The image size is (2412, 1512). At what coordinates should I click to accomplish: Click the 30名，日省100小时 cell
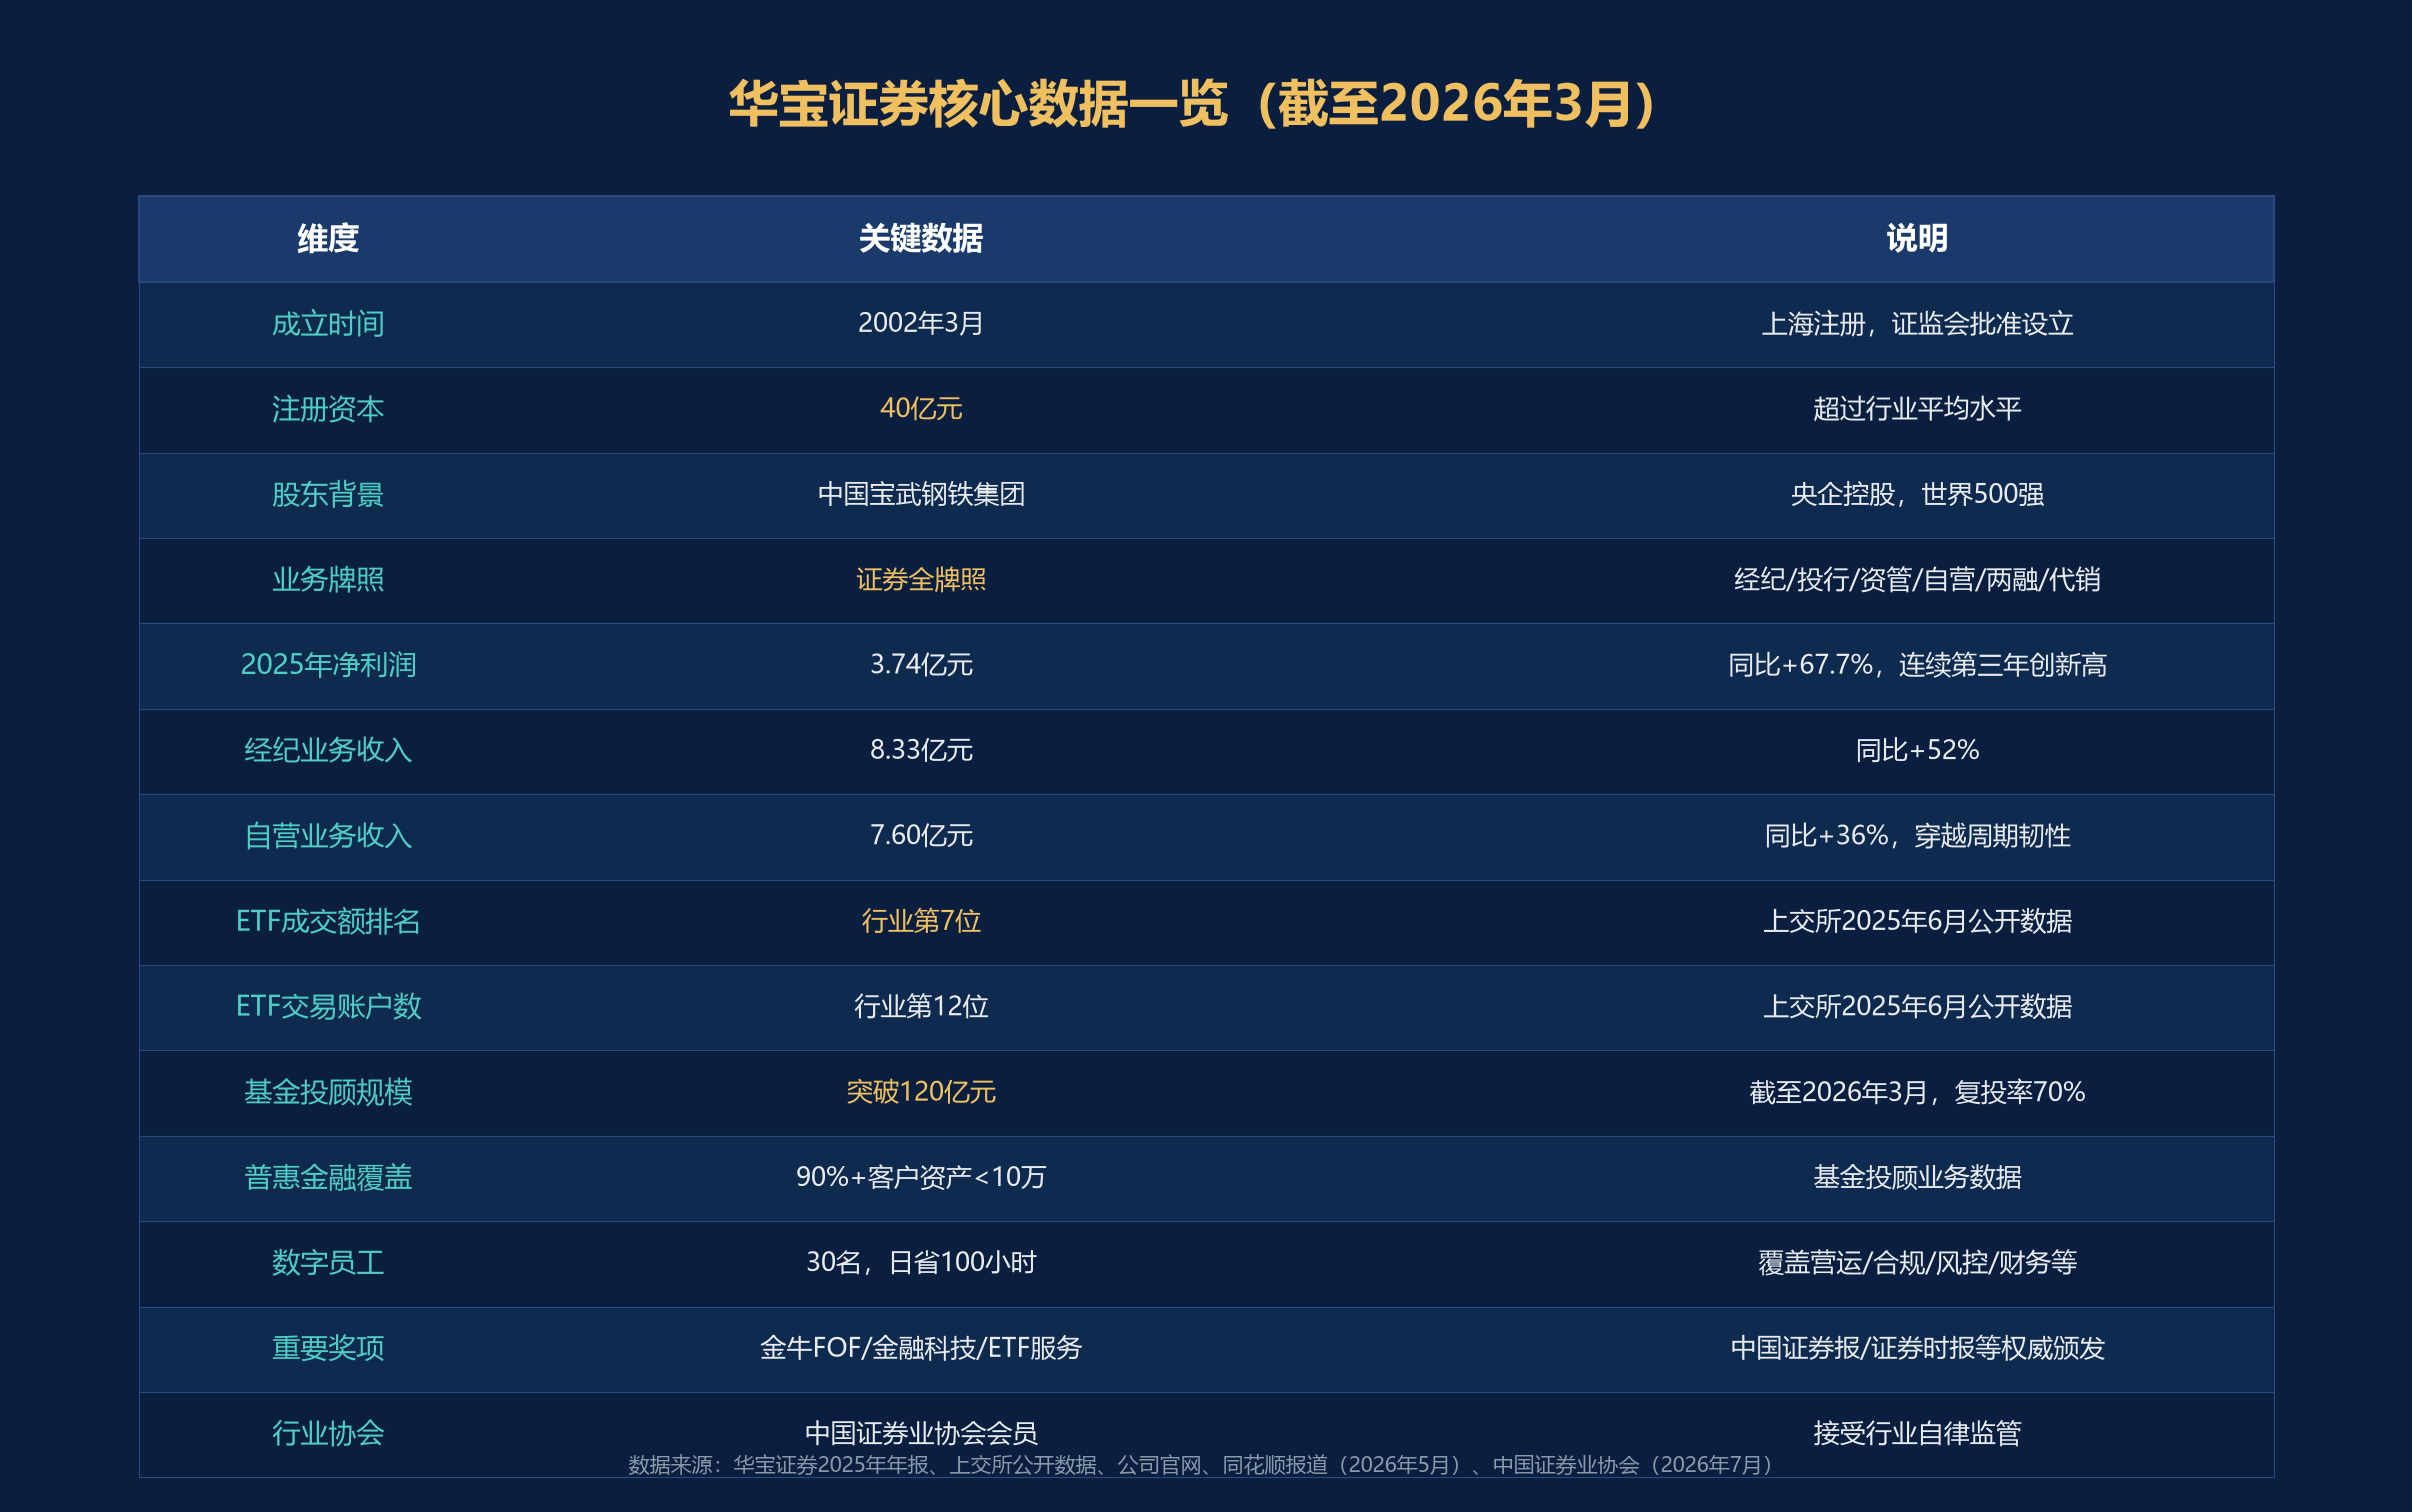(921, 1262)
